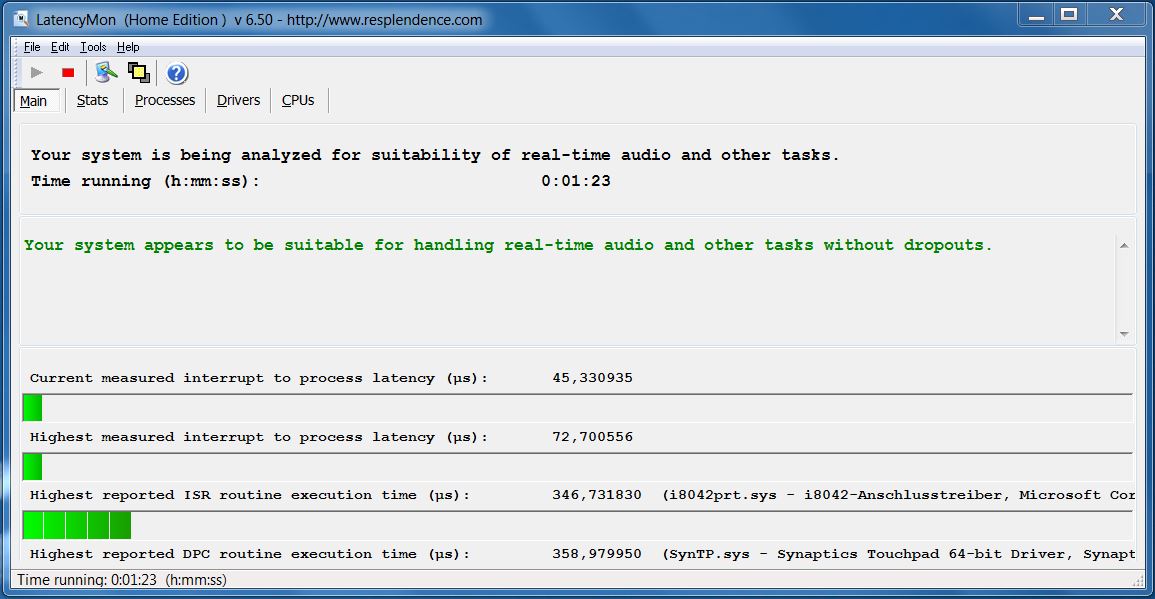
Task: Click the yellow windows toolbar icon
Action: (138, 72)
